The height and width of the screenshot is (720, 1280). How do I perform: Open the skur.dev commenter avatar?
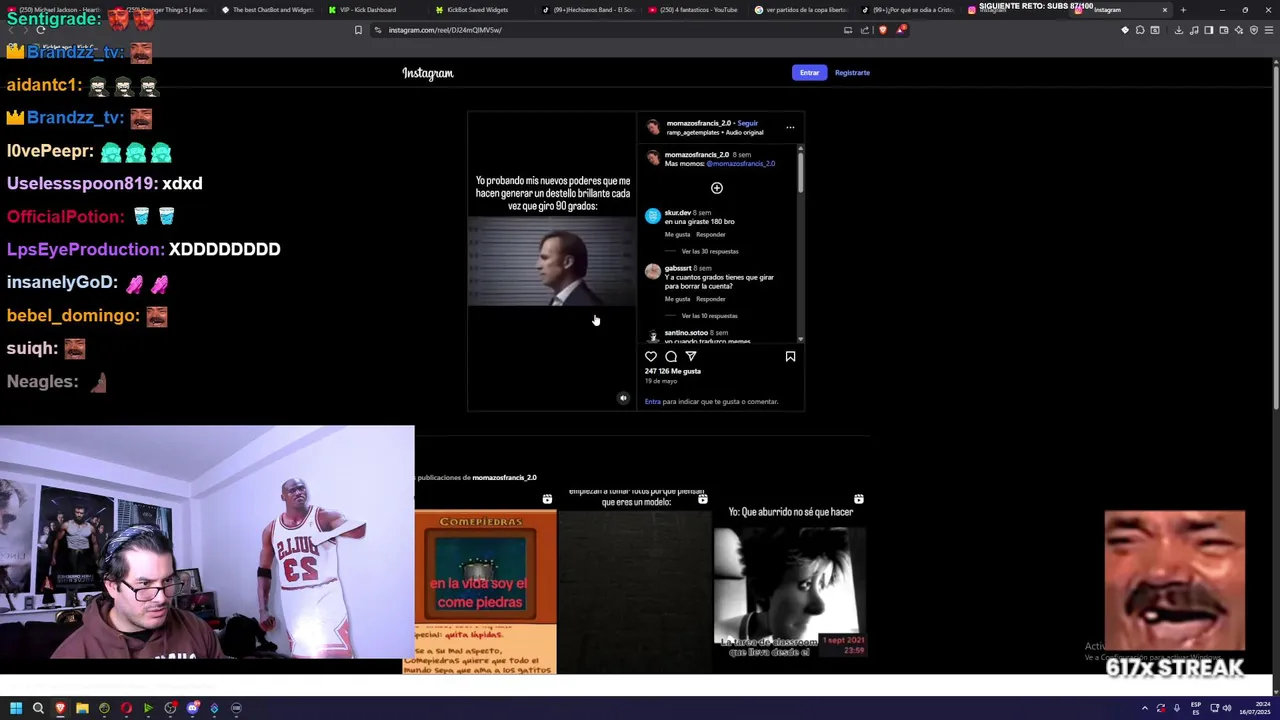click(x=653, y=216)
